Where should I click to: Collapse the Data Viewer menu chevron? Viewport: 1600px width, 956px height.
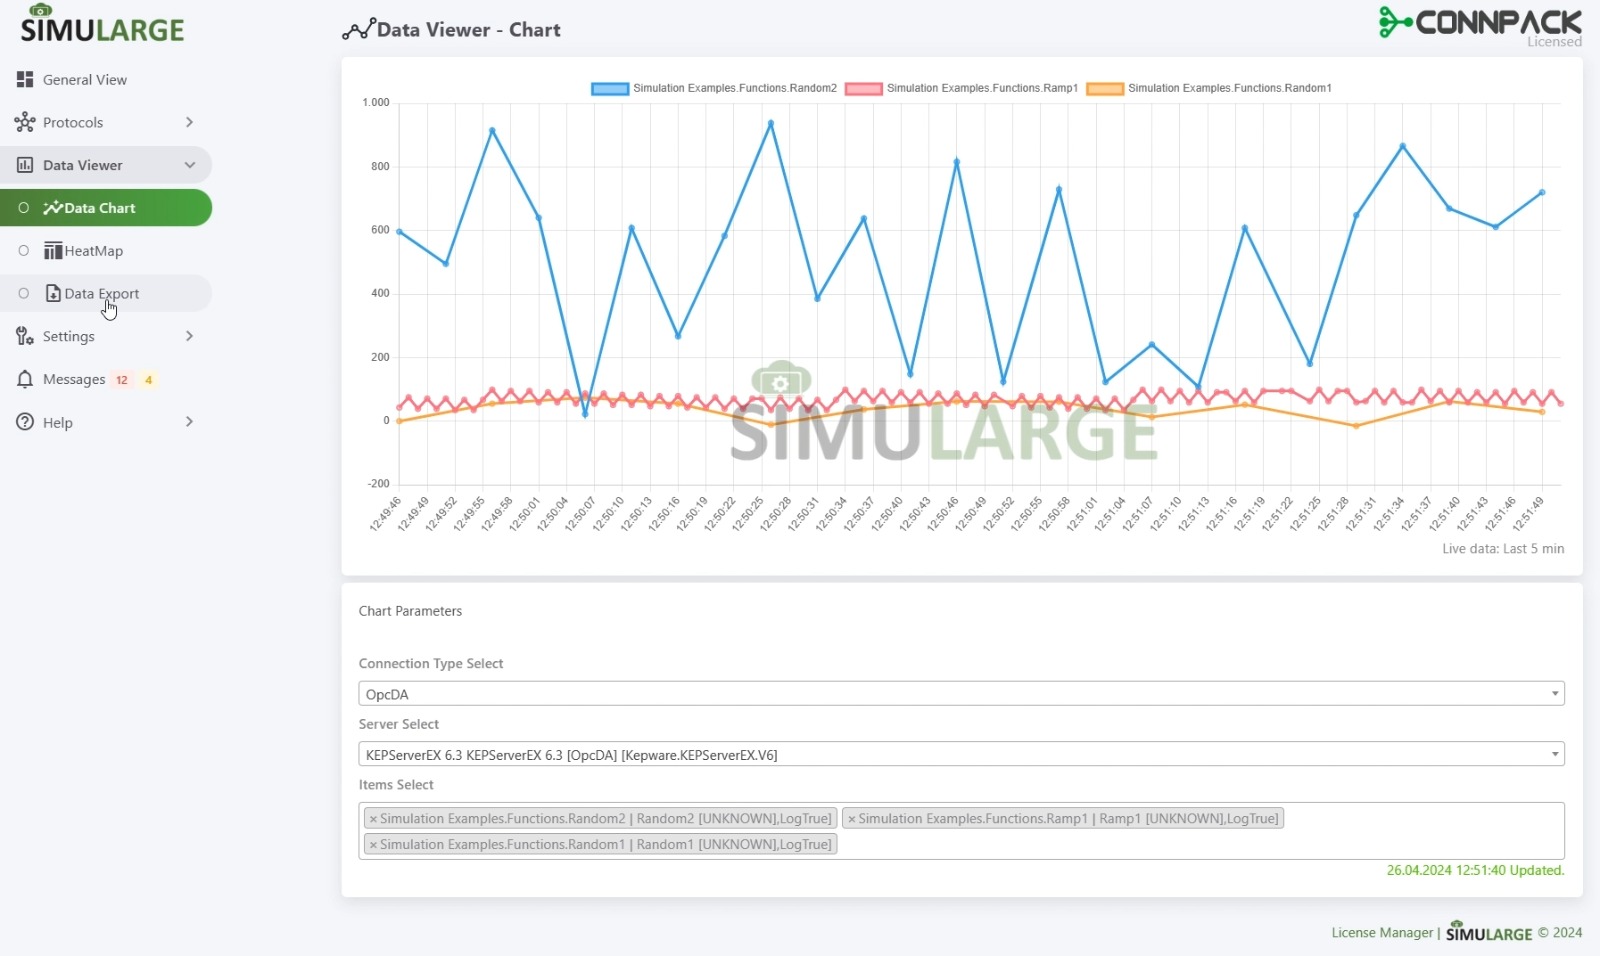pyautogui.click(x=190, y=165)
